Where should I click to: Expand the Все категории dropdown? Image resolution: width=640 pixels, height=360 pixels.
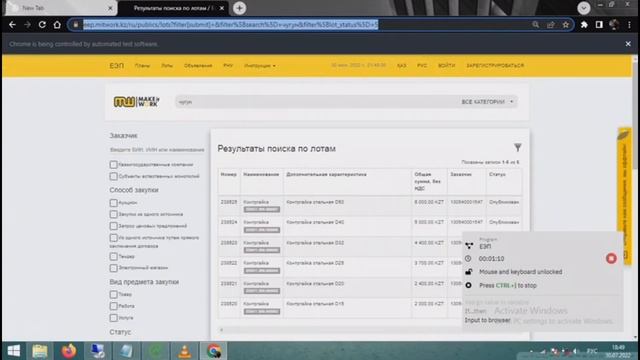coord(487,102)
